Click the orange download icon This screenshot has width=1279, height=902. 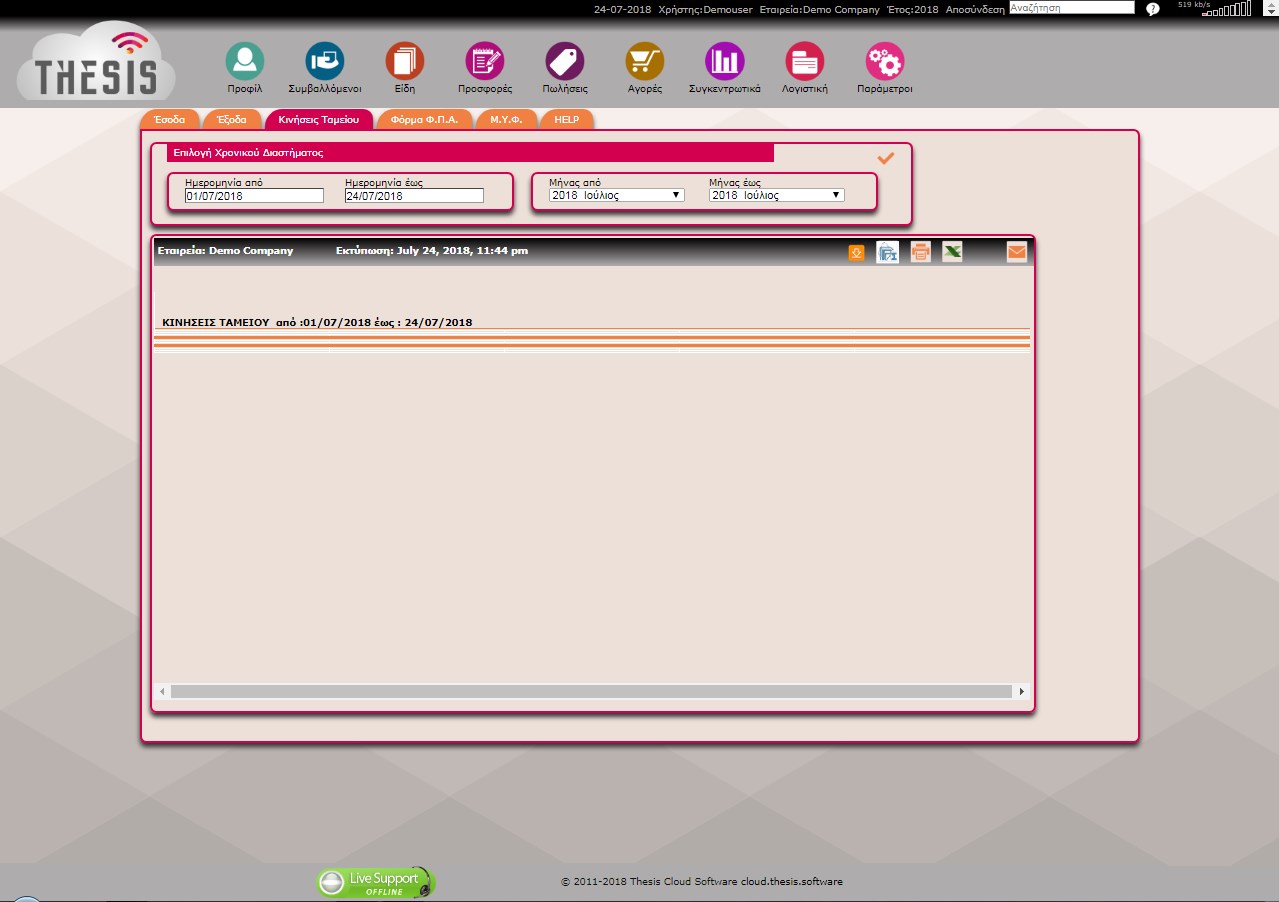tap(856, 253)
